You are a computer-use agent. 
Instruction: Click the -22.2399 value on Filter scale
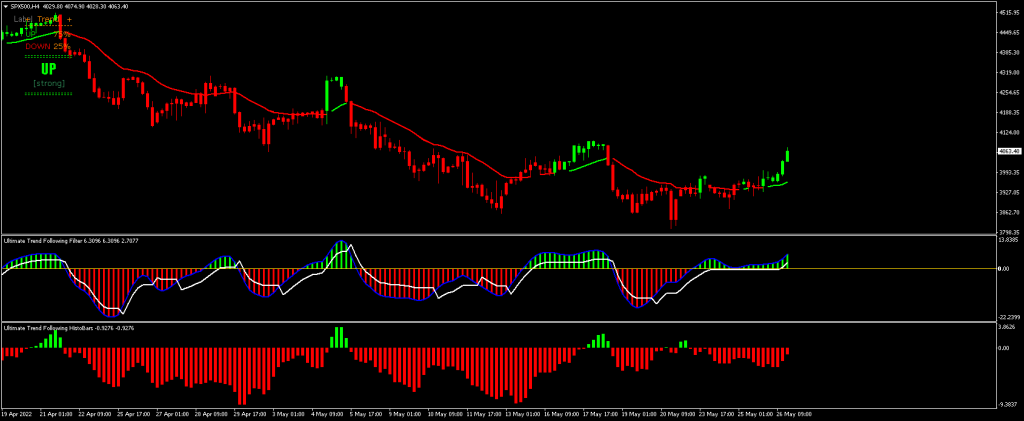1008,315
